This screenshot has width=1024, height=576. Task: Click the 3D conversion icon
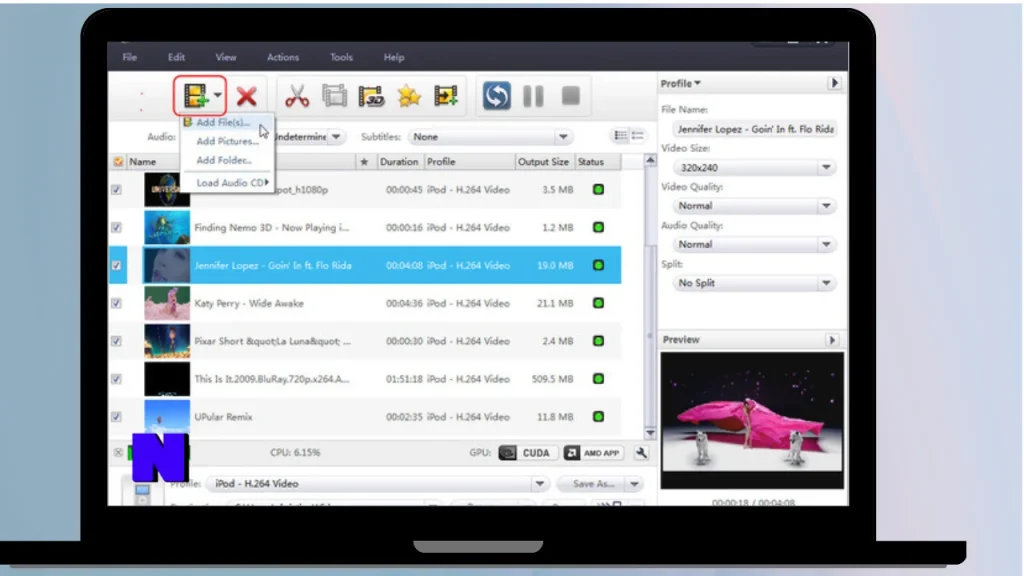[372, 96]
